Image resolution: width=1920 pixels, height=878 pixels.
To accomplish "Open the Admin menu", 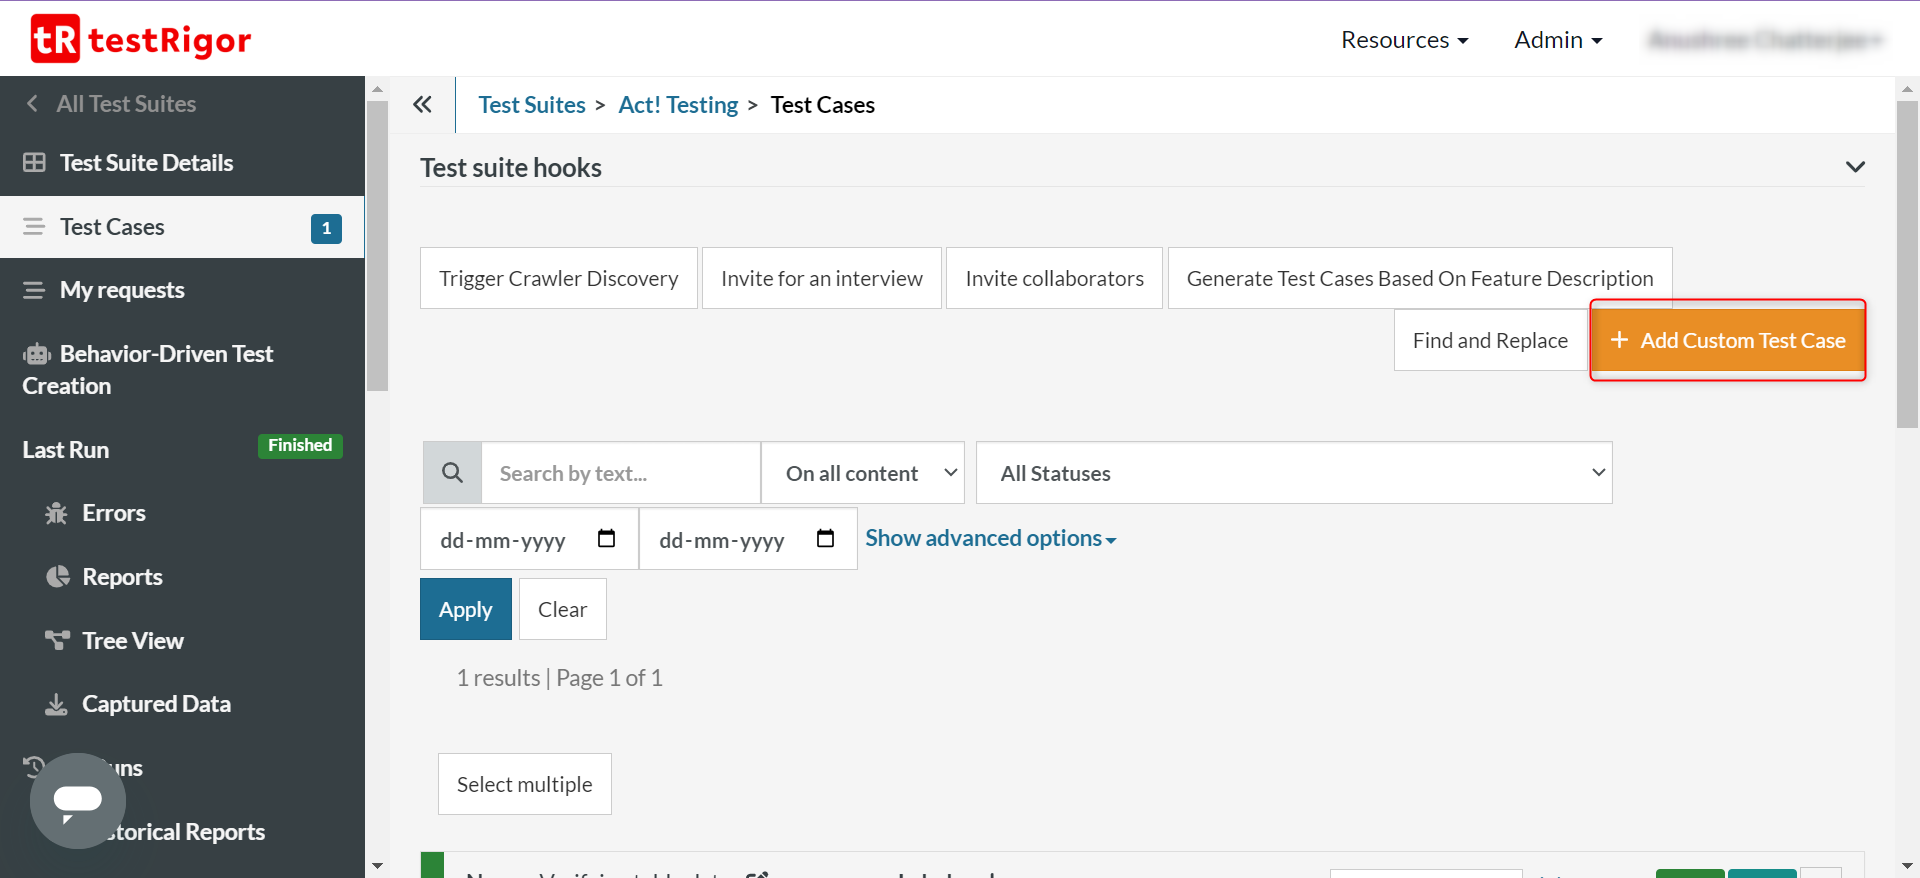I will coord(1558,40).
